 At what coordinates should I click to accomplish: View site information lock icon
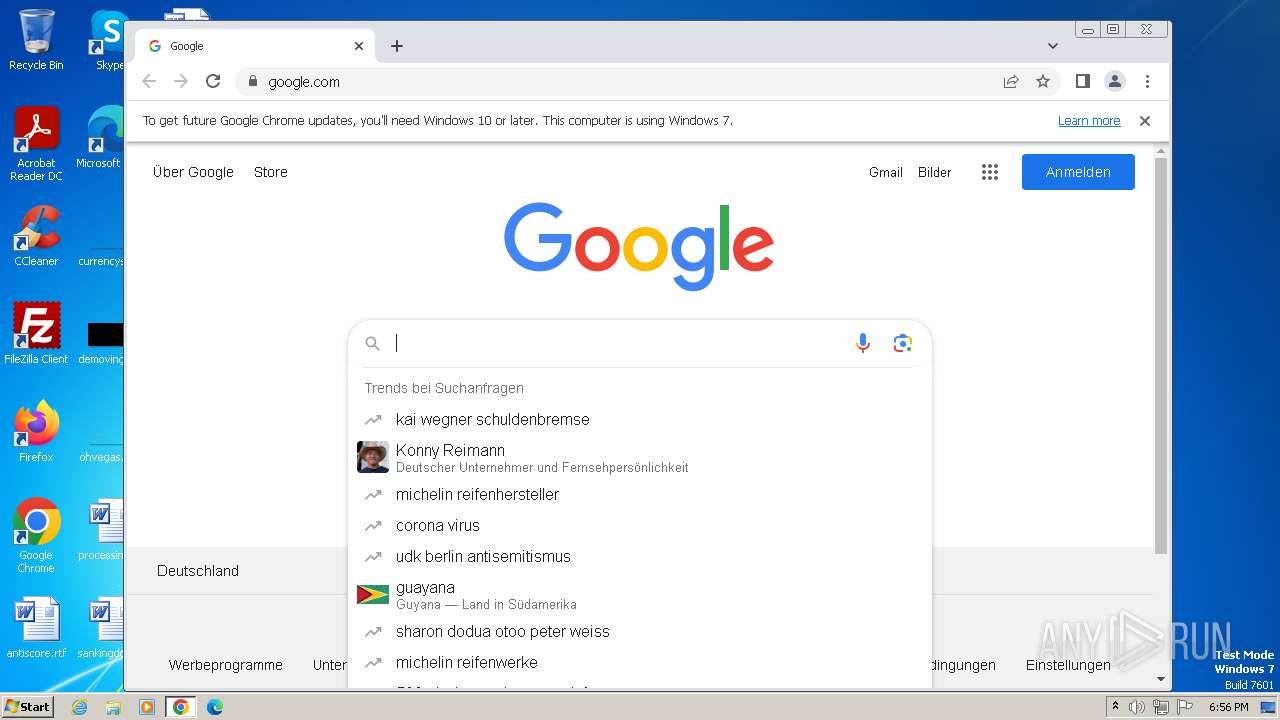pos(253,82)
